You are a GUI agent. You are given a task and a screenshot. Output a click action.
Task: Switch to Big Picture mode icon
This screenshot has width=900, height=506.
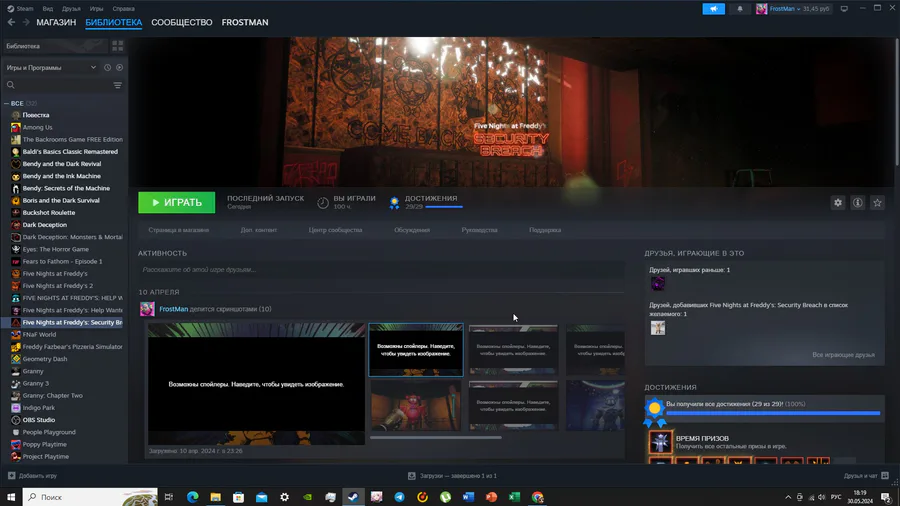844,9
